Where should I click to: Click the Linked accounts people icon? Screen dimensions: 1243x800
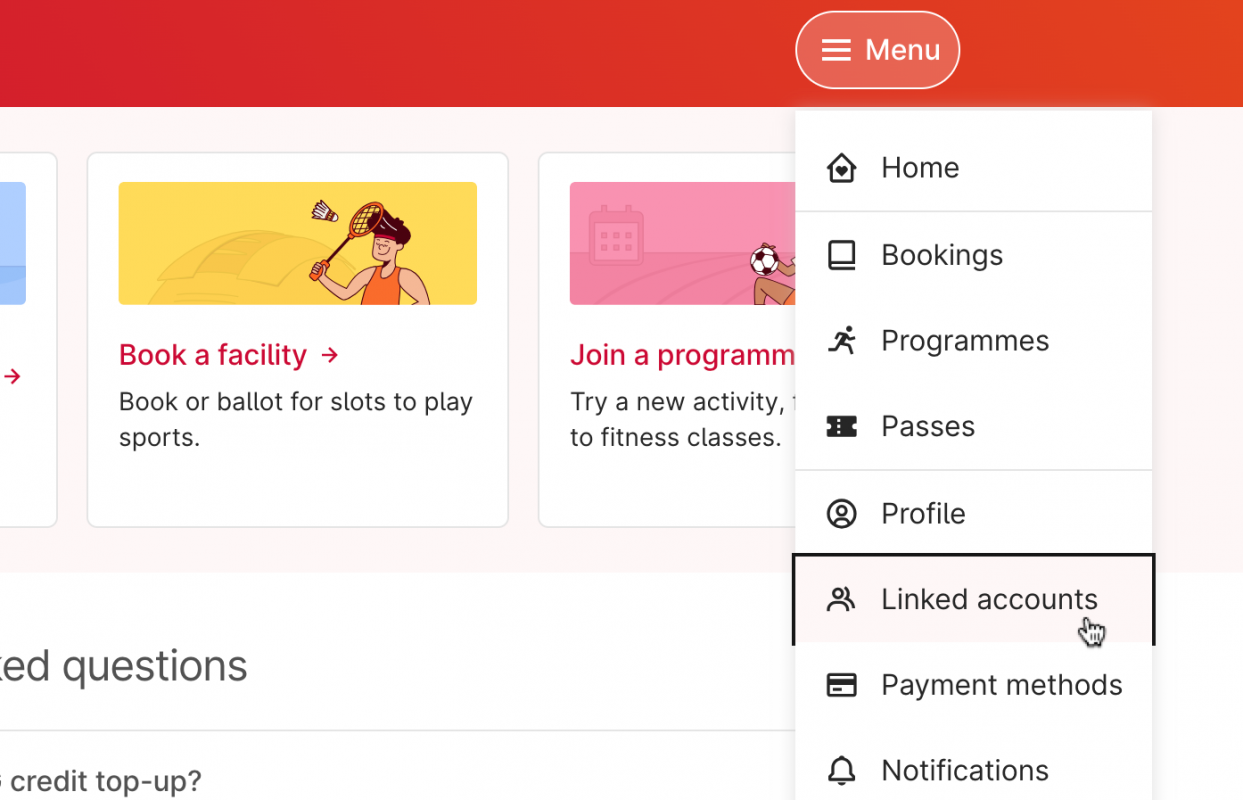pos(841,599)
